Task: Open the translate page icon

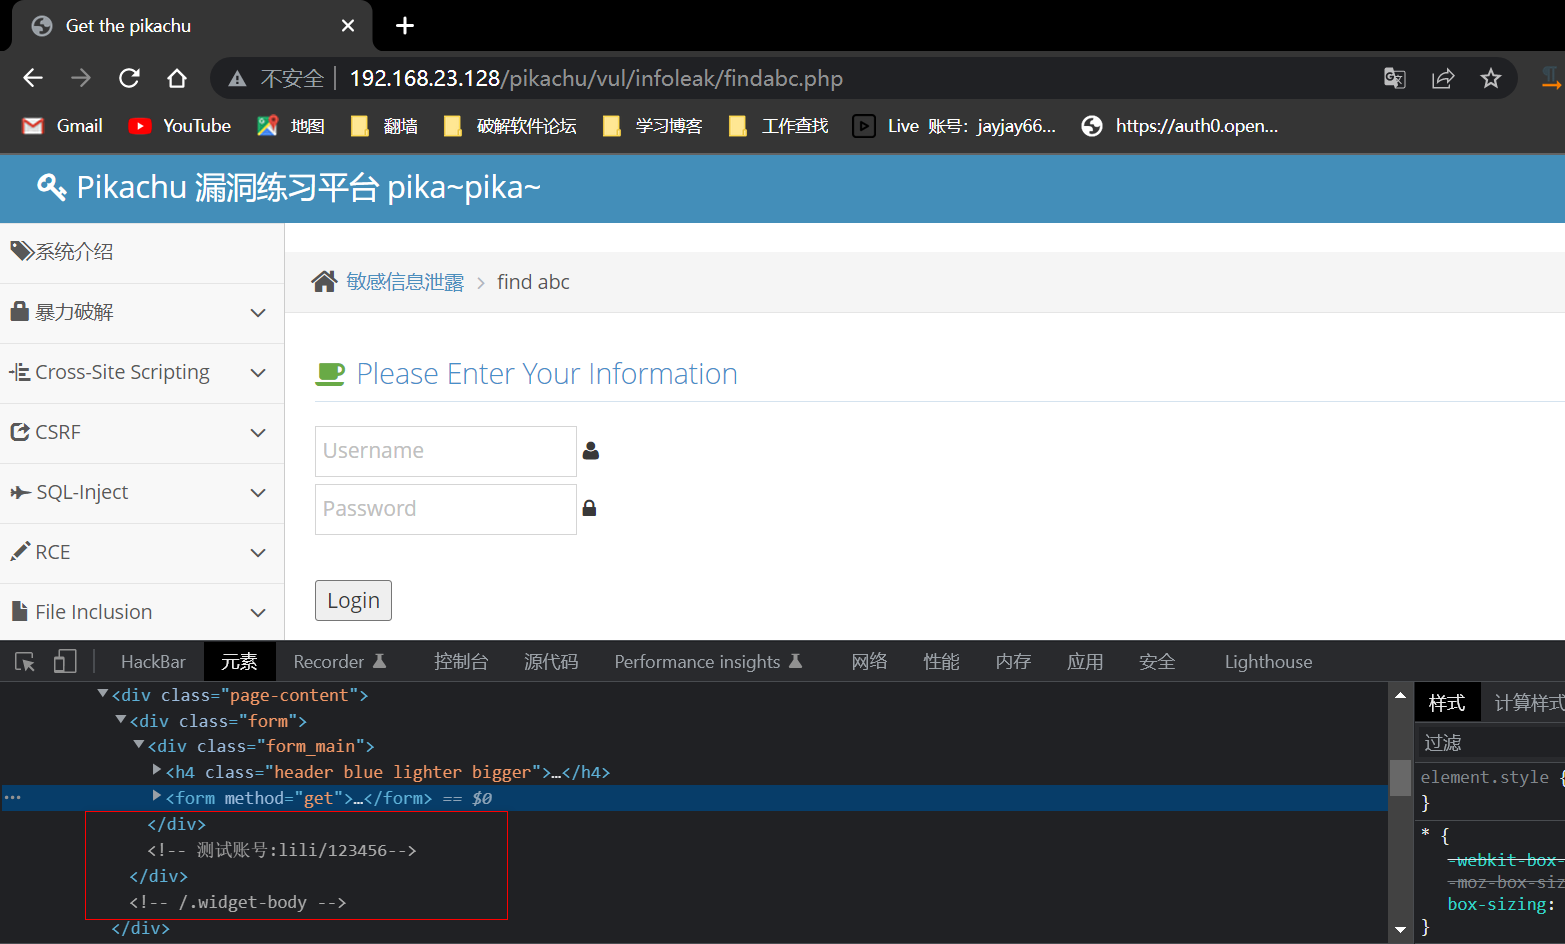Action: coord(1394,78)
